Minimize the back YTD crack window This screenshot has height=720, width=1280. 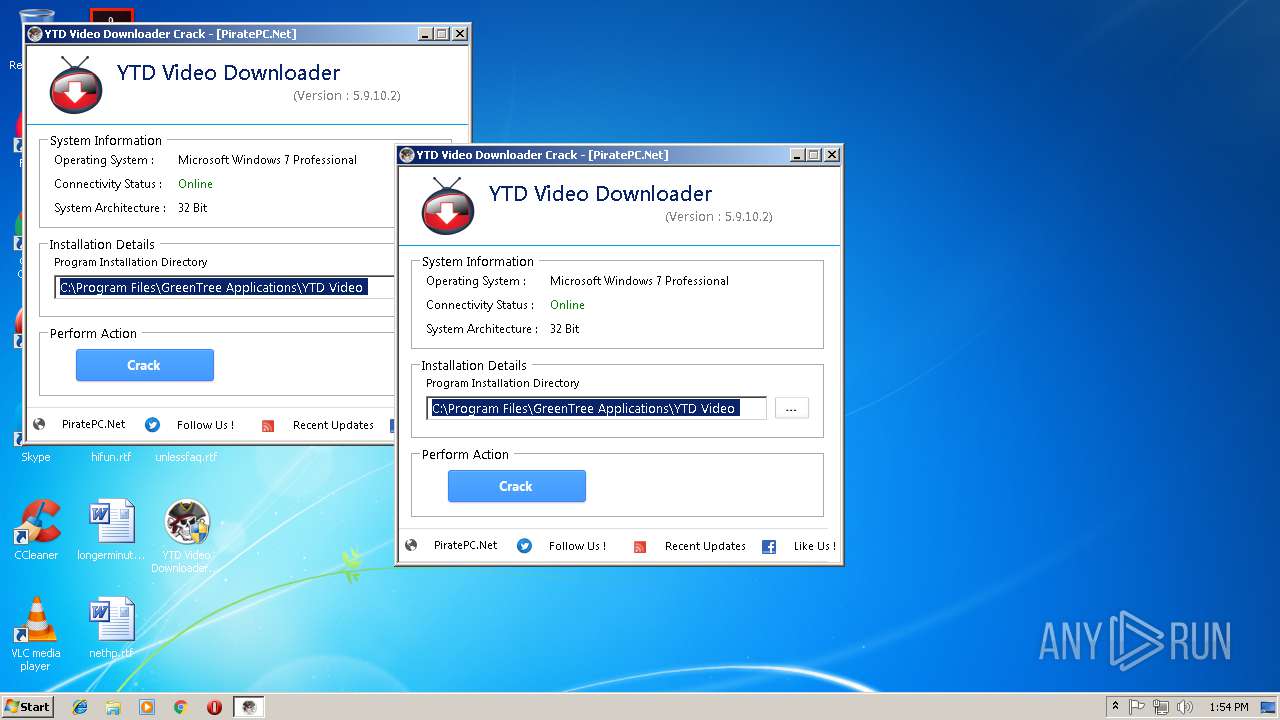click(x=425, y=34)
